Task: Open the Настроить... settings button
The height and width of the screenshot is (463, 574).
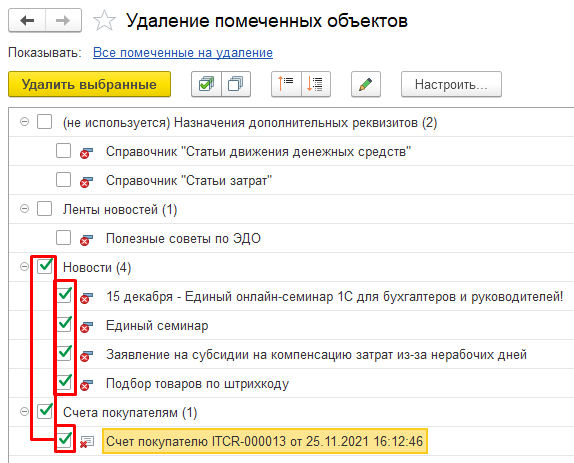Action: [x=451, y=84]
